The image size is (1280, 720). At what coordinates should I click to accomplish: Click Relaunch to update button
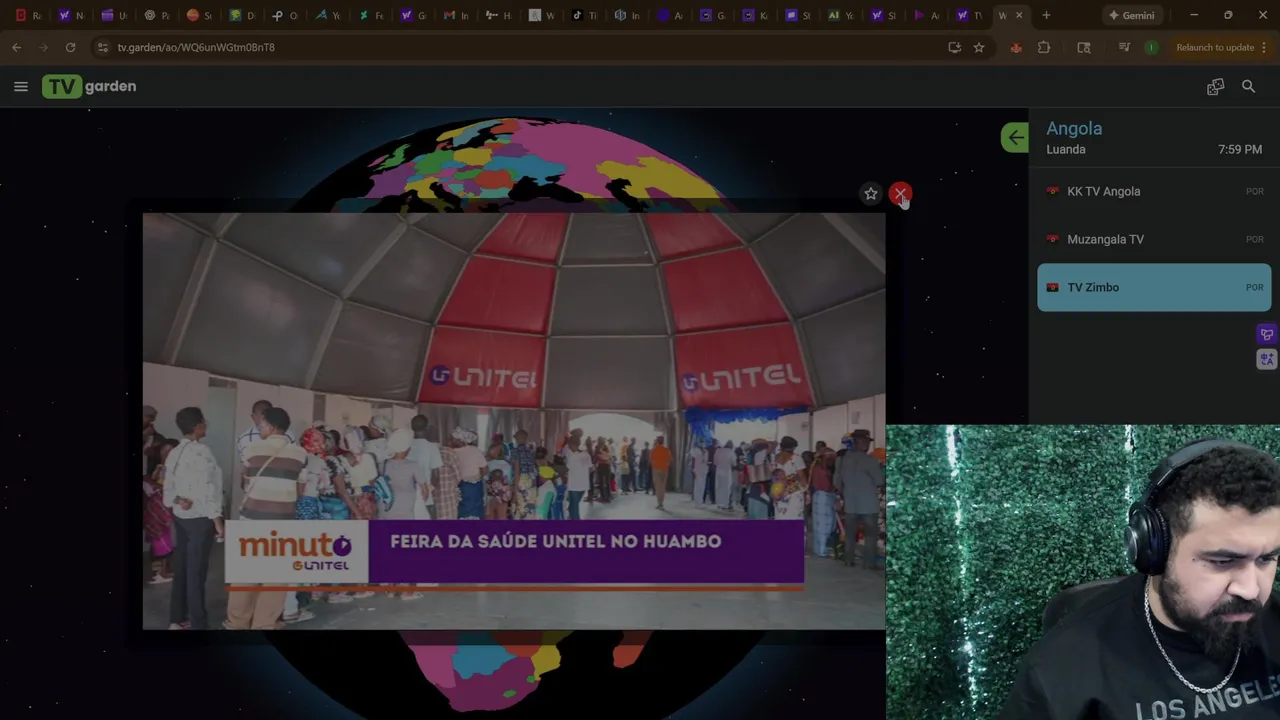(1215, 47)
